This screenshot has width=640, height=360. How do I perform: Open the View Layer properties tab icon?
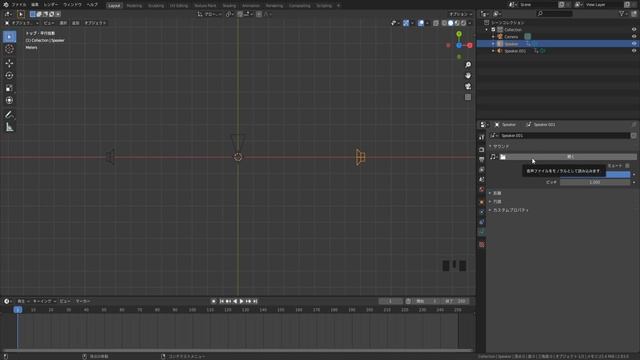coord(482,169)
